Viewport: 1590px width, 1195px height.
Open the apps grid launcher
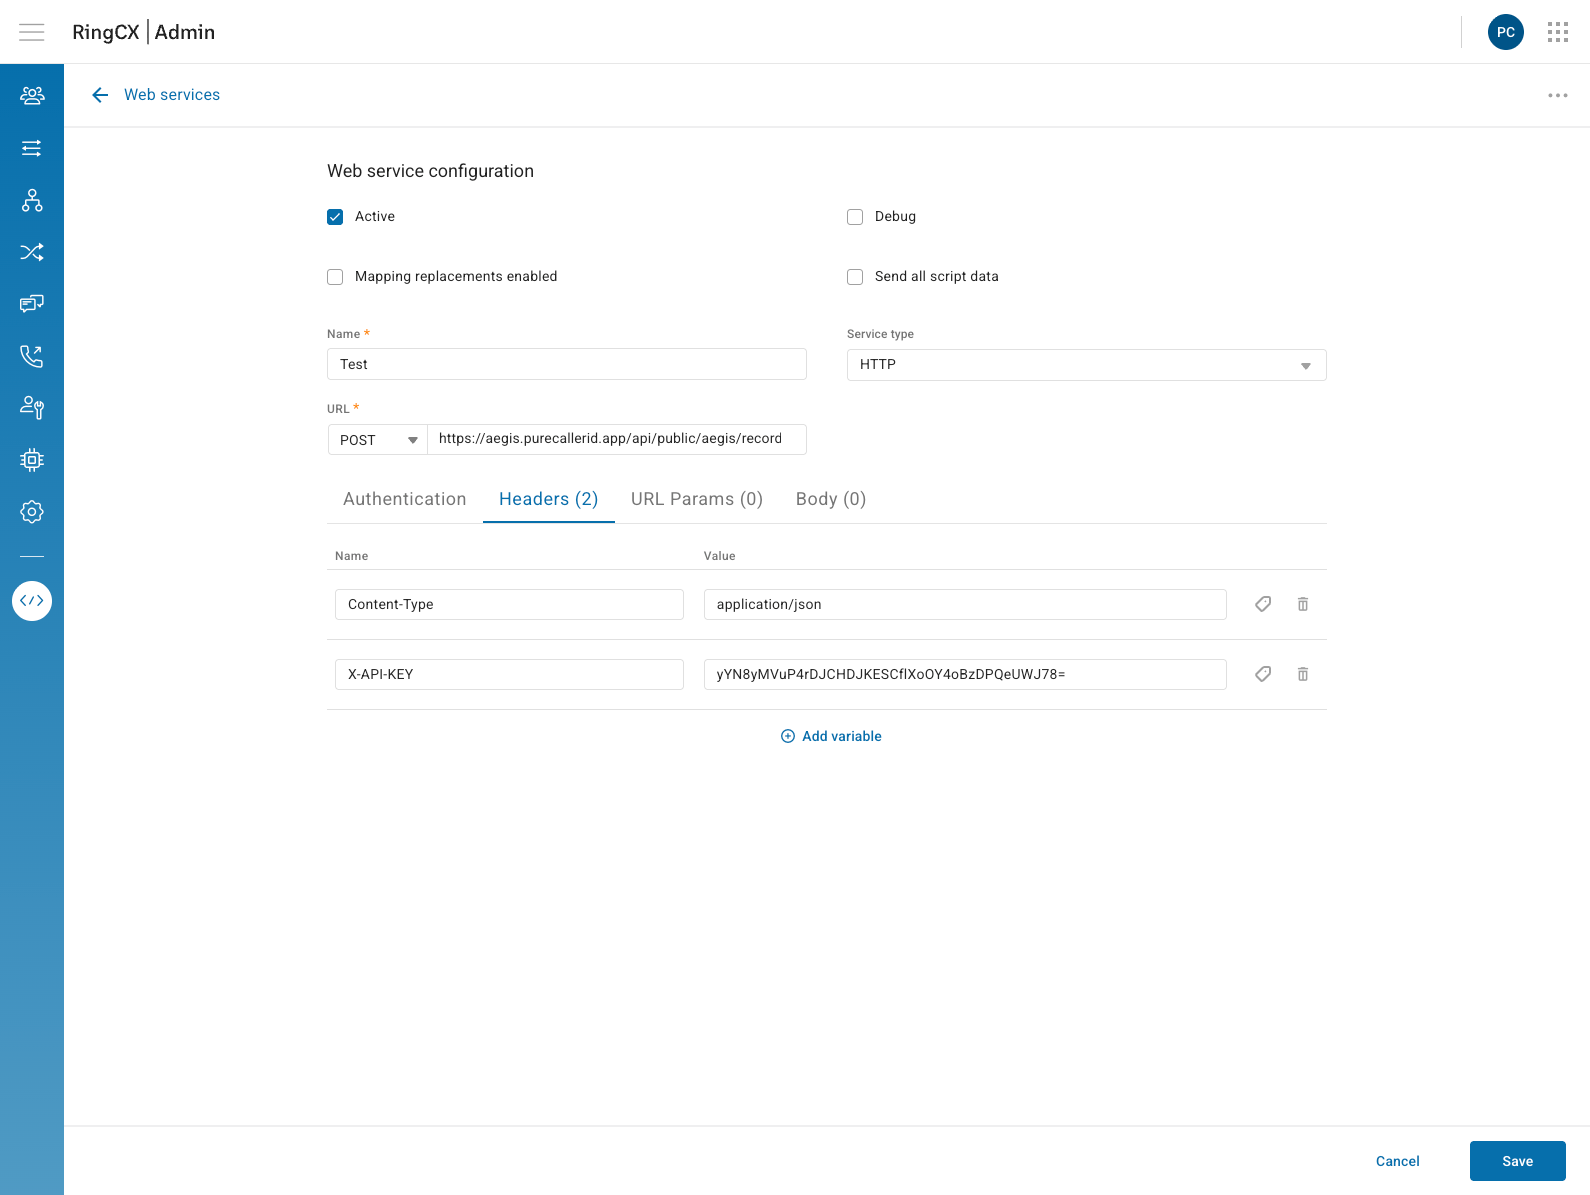pos(1558,32)
